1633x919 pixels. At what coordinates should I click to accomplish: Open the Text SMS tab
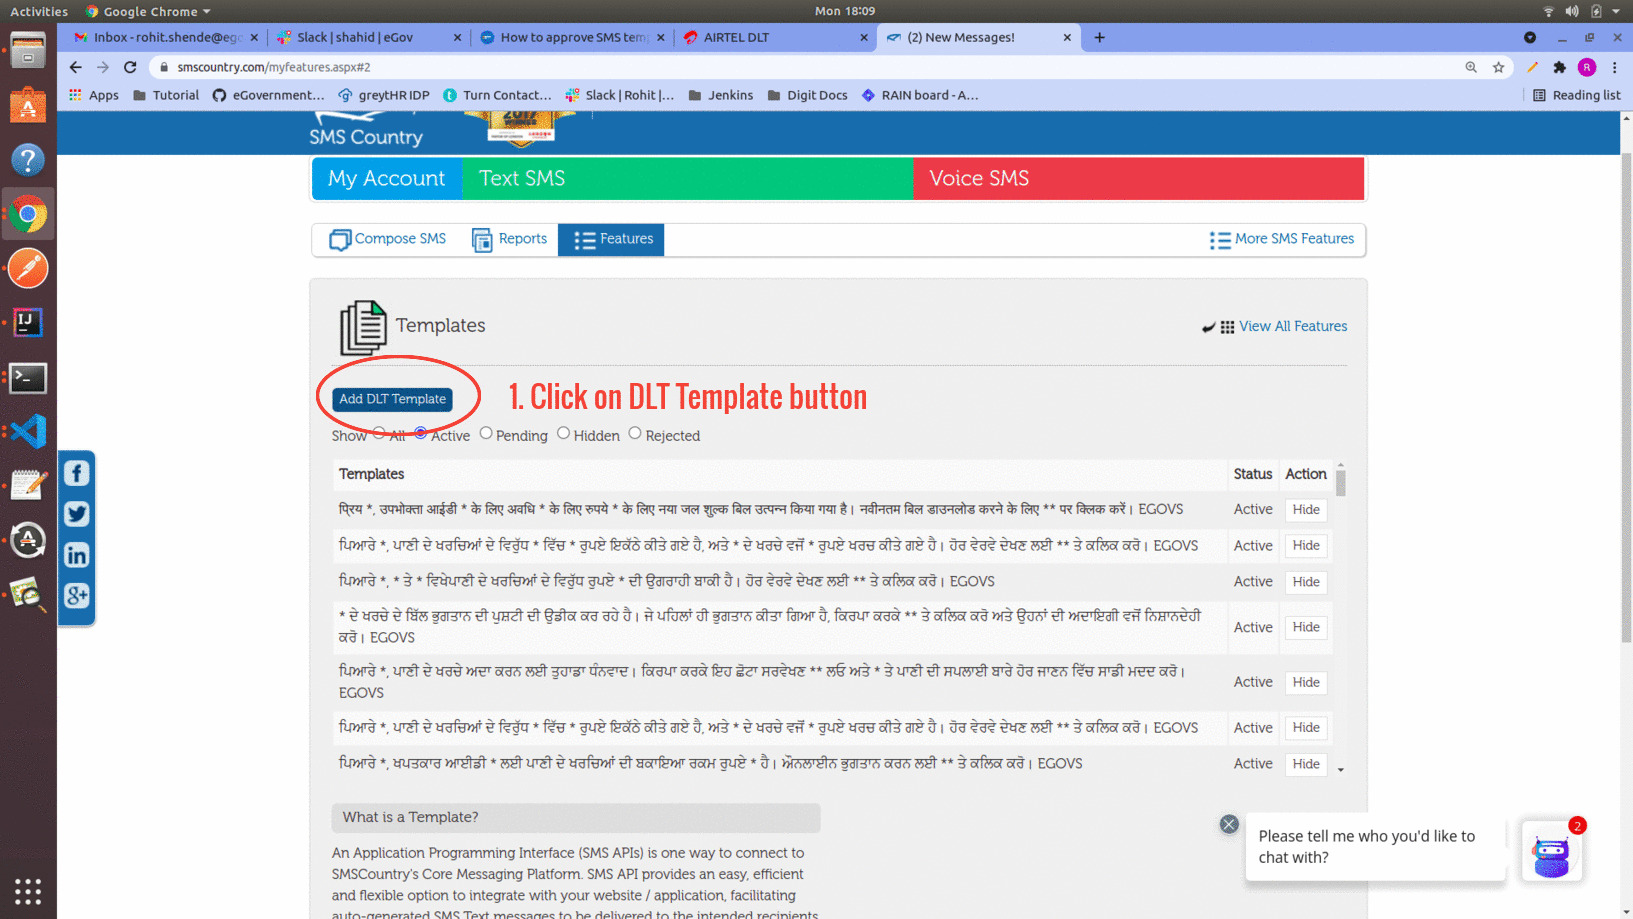tap(522, 178)
